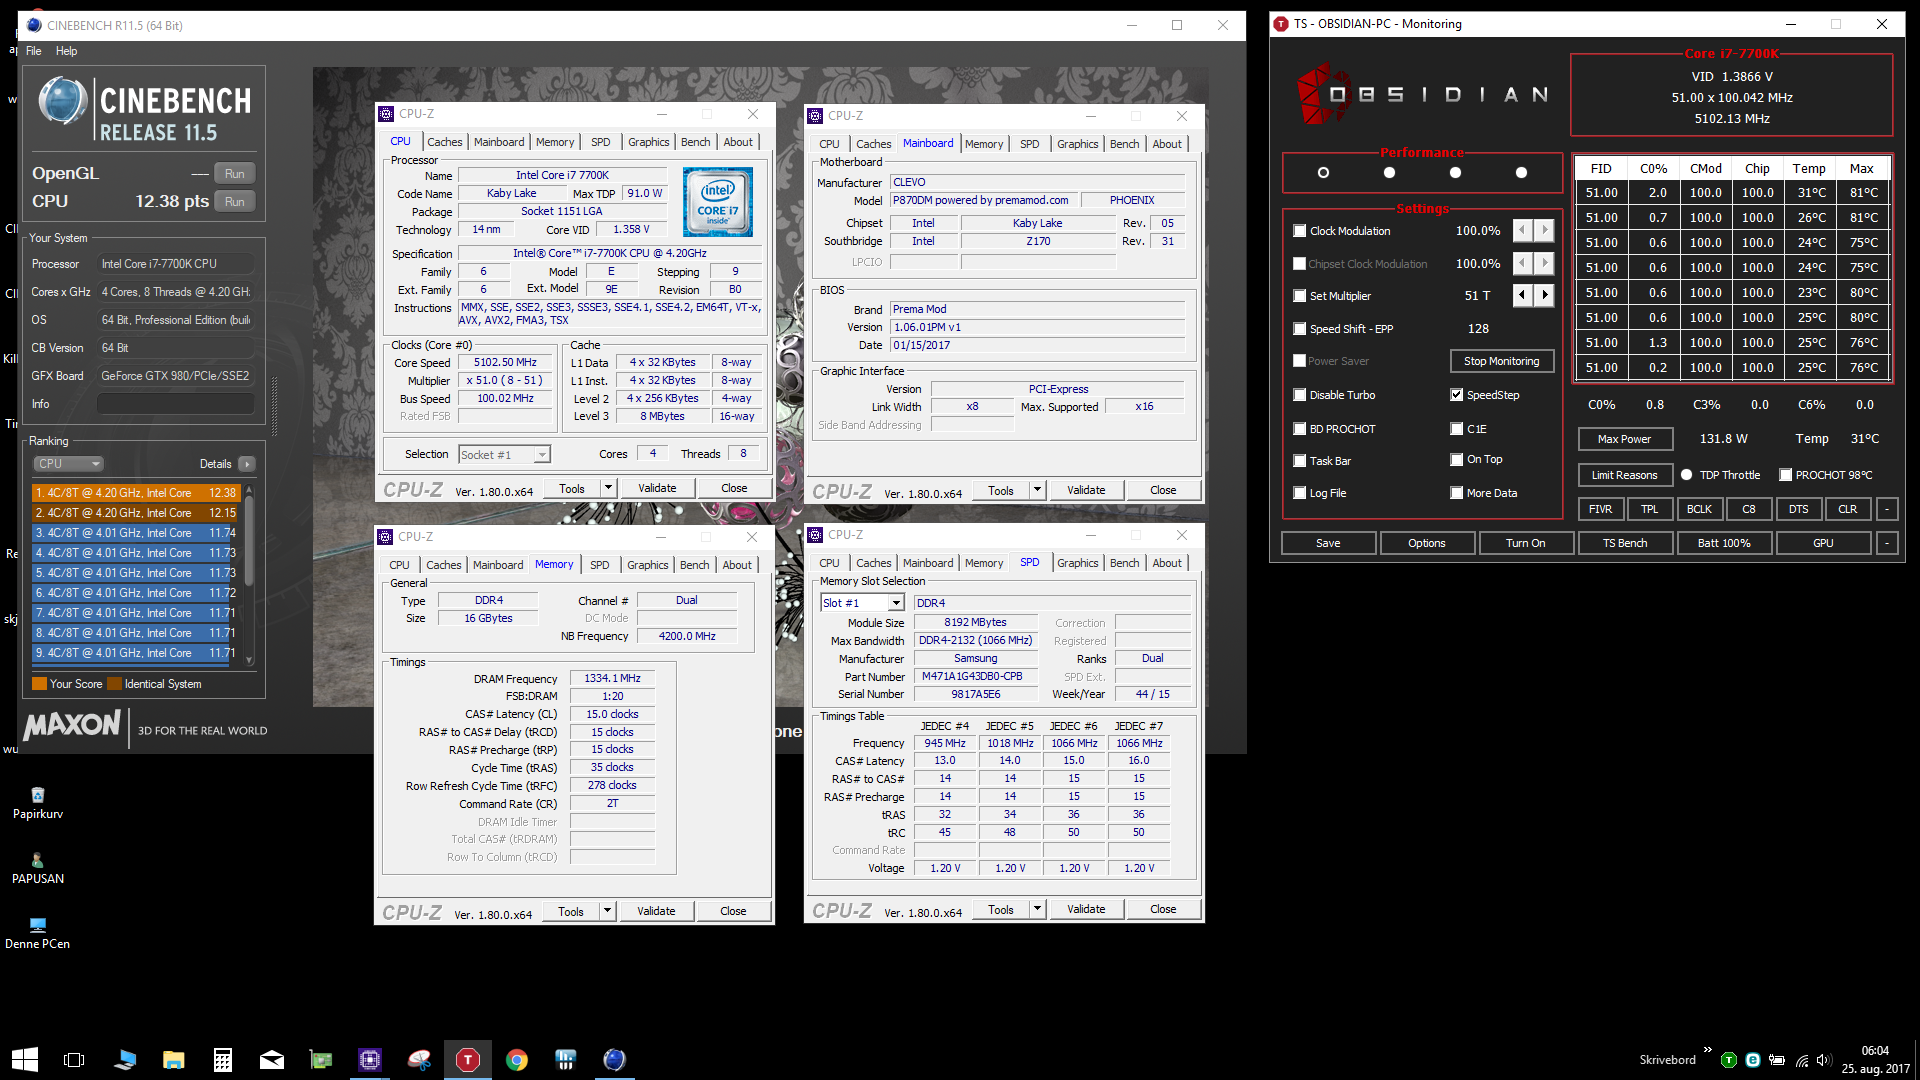Viewport: 1920px width, 1080px height.
Task: Open Snipping Tool taskbar icon
Action: pos(419,1060)
